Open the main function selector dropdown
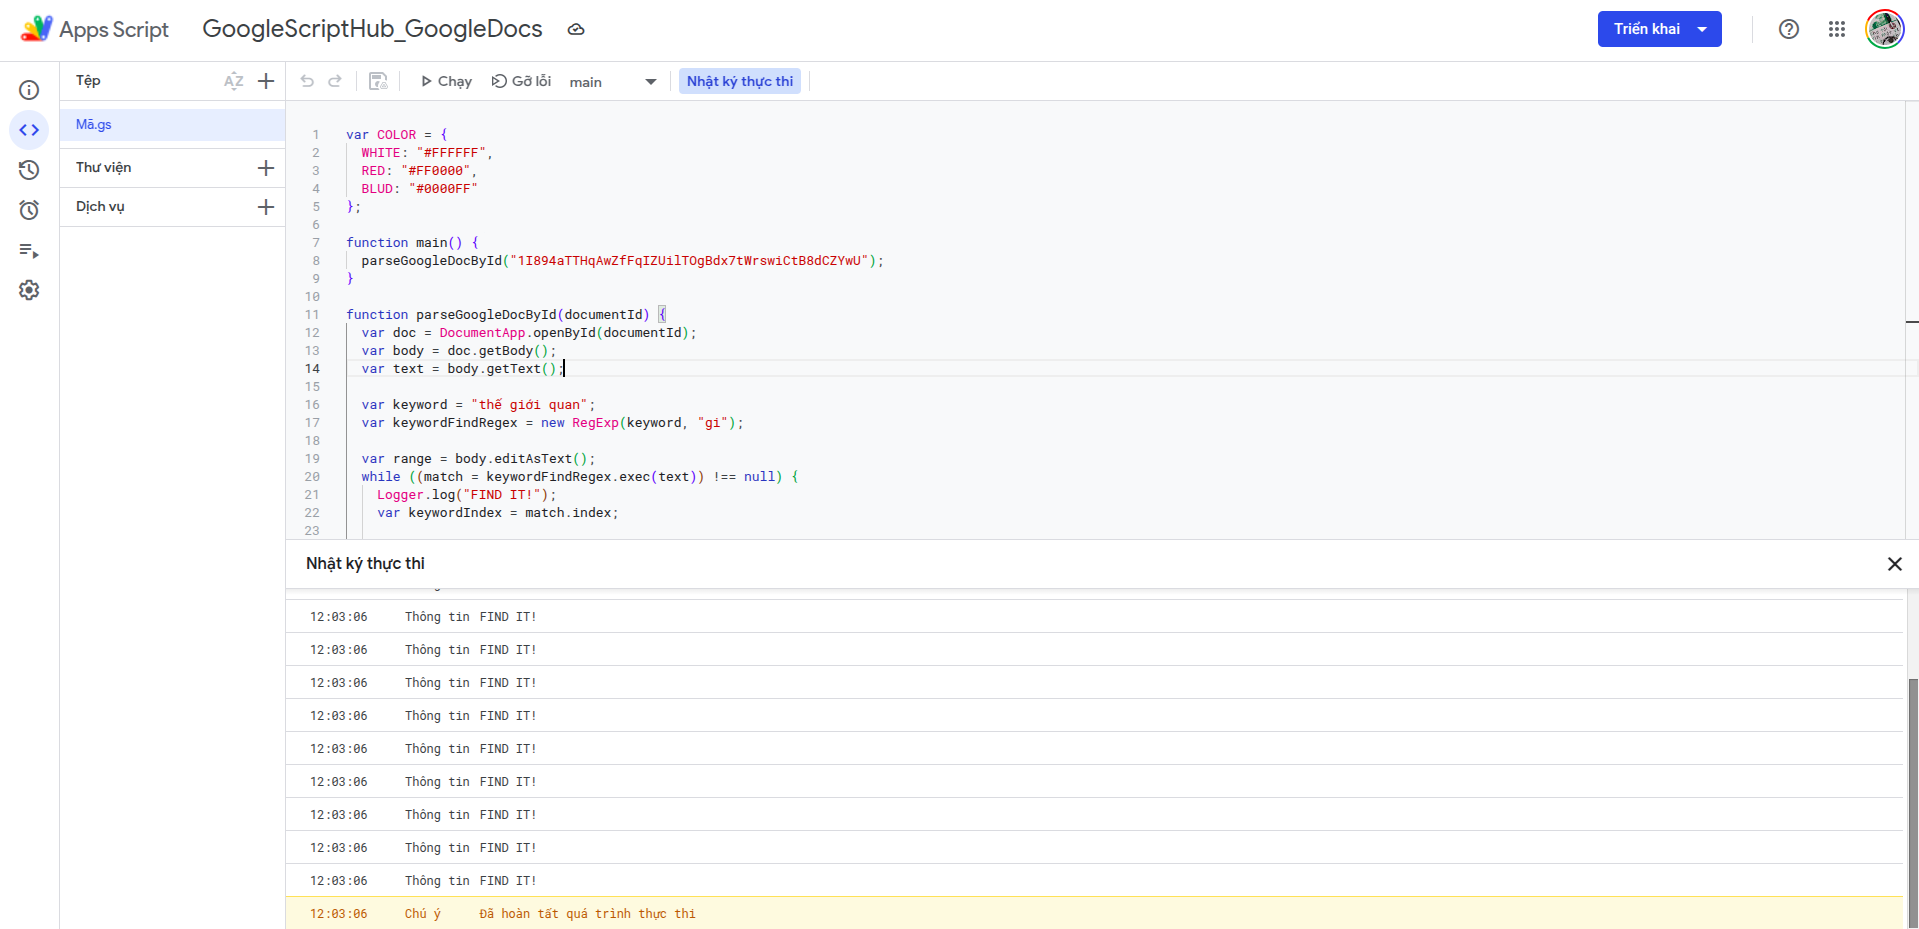The width and height of the screenshot is (1919, 929). point(613,82)
